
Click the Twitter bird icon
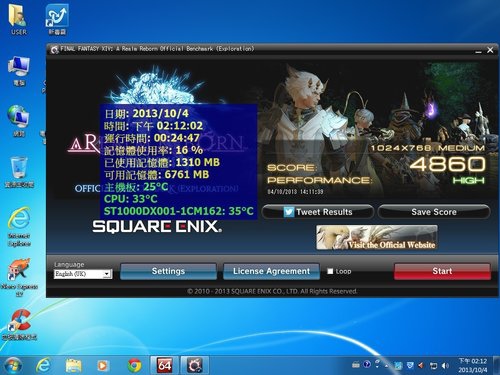coord(289,212)
